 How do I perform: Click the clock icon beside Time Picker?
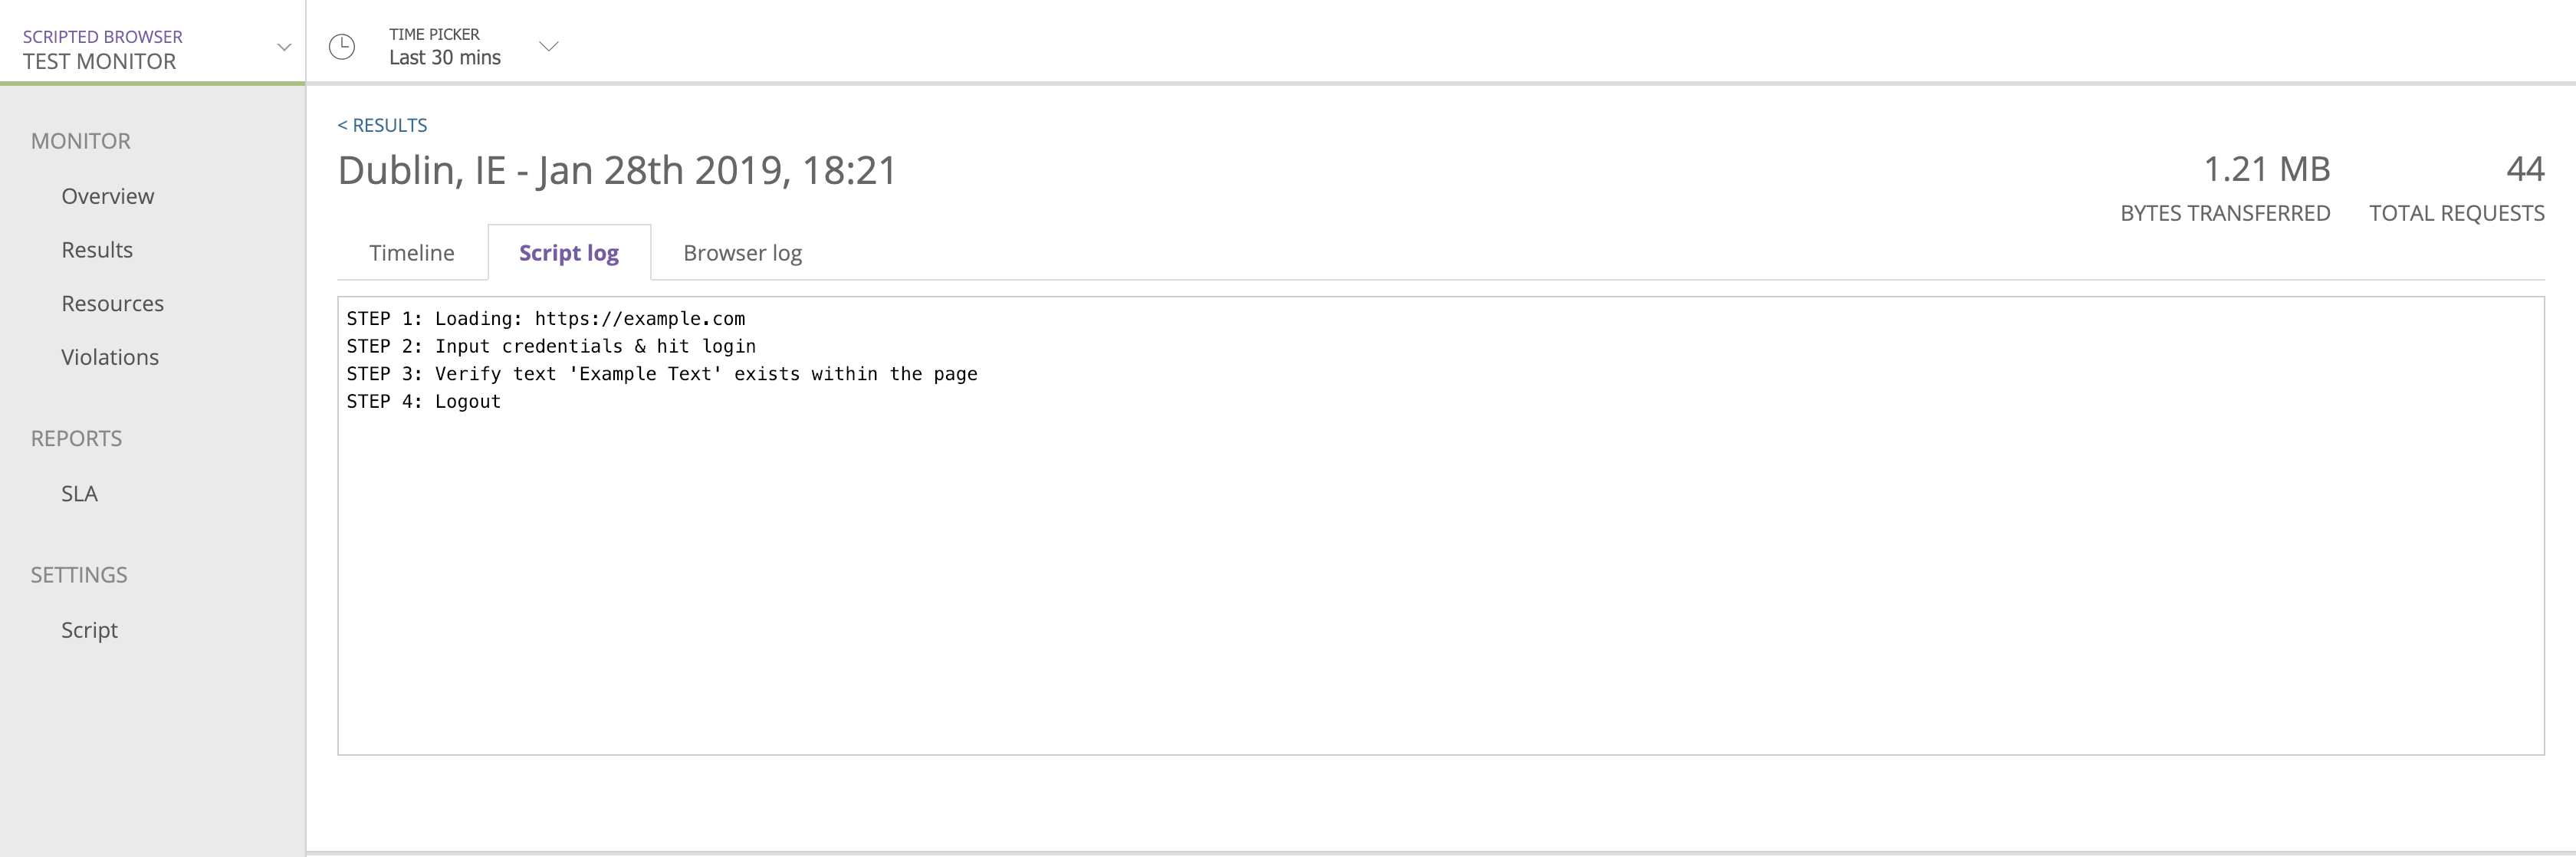(x=342, y=47)
